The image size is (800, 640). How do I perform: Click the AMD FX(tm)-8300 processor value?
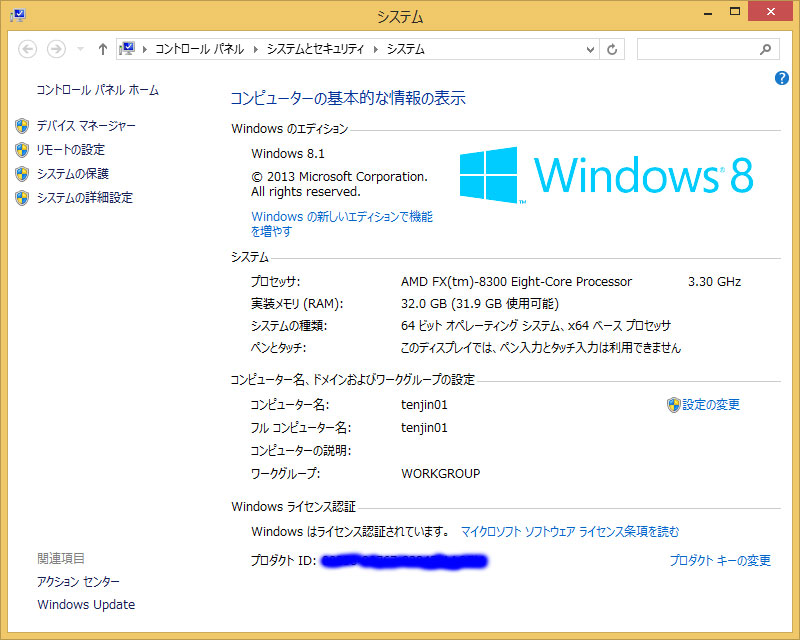click(x=516, y=282)
